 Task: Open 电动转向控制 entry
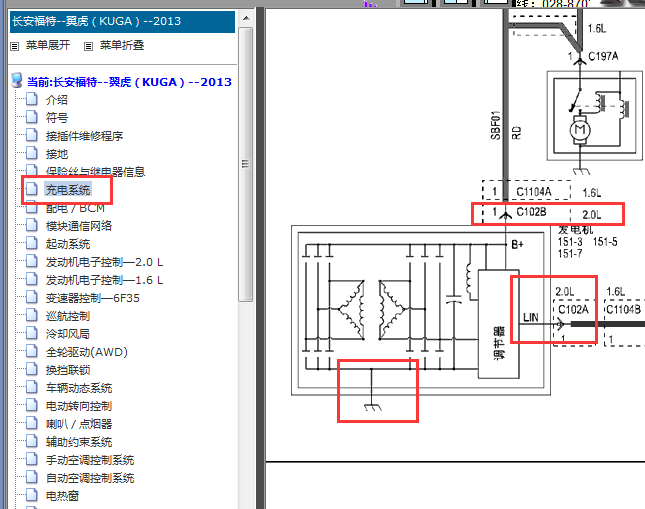[x=79, y=406]
